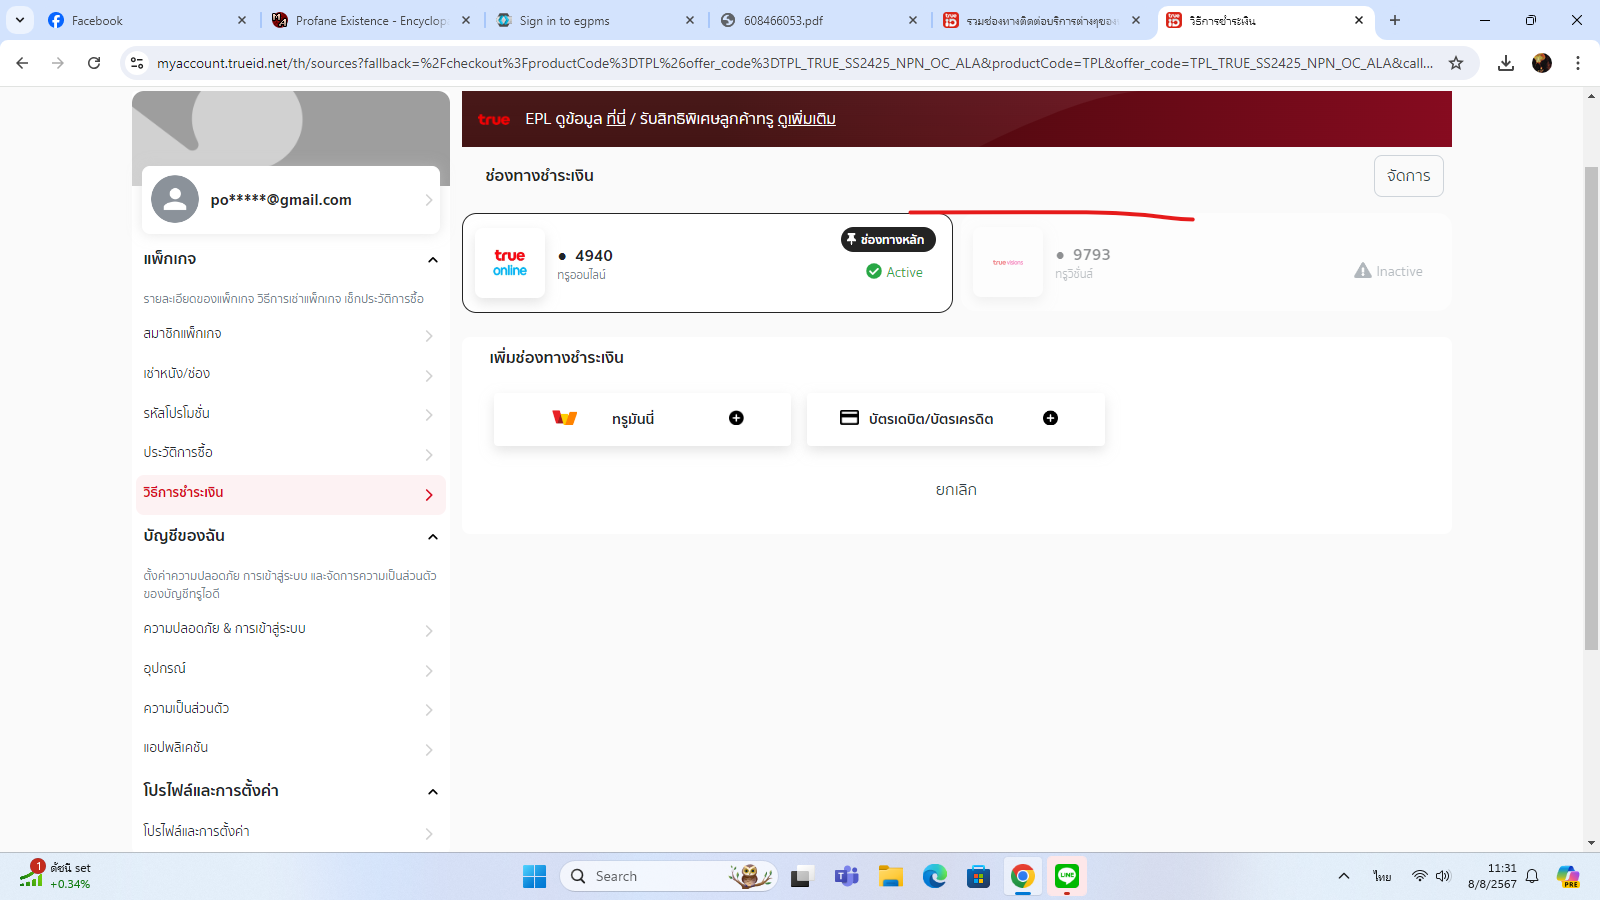
Task: Reload the page
Action: (94, 63)
